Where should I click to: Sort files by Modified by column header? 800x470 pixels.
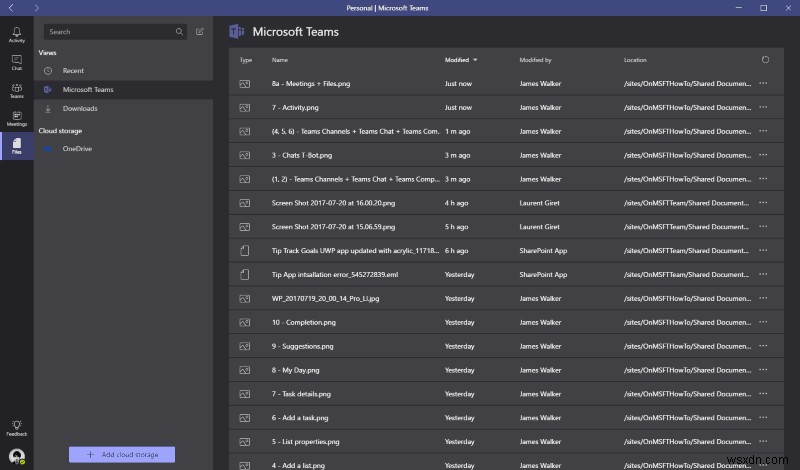tap(535, 60)
